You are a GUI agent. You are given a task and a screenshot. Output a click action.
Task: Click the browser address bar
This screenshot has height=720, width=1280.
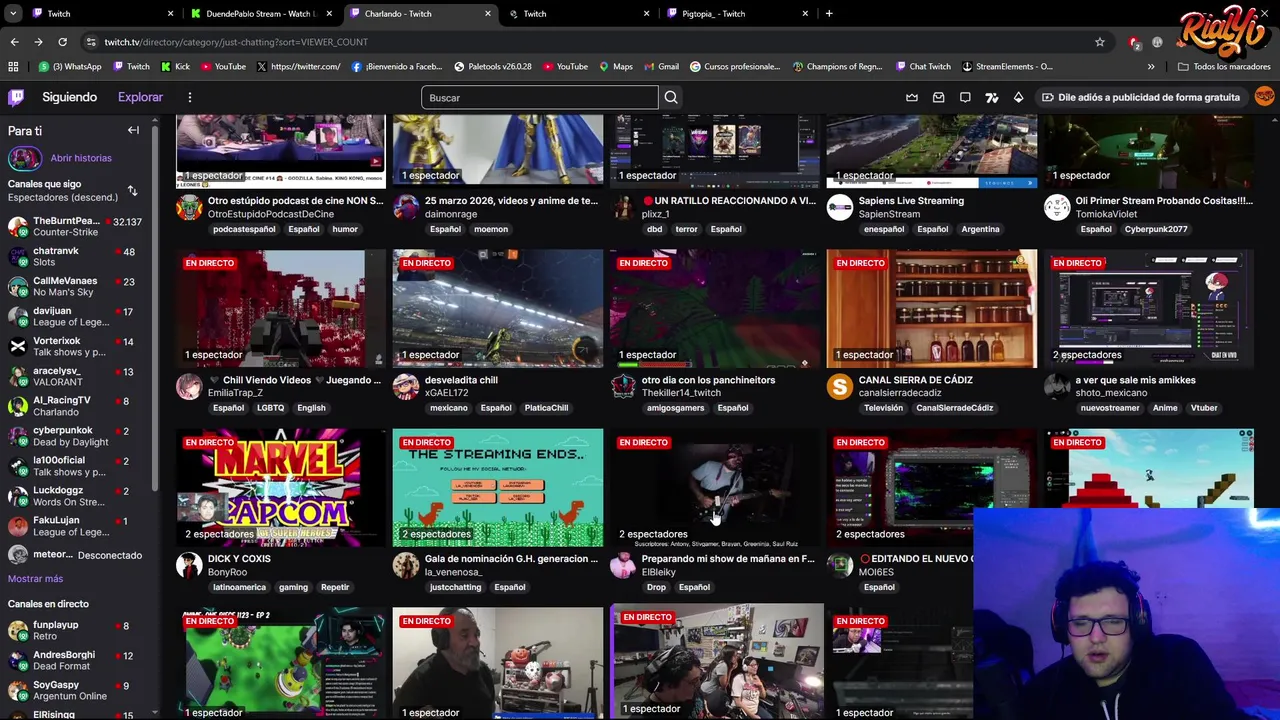click(x=585, y=42)
